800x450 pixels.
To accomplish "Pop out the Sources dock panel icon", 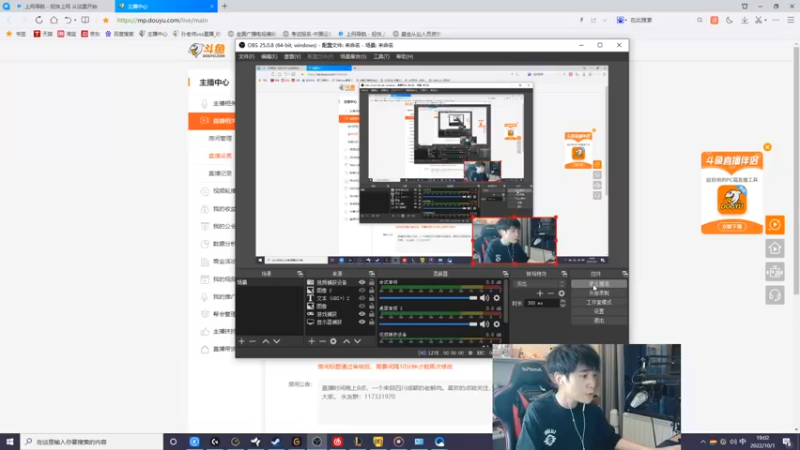I will 371,274.
